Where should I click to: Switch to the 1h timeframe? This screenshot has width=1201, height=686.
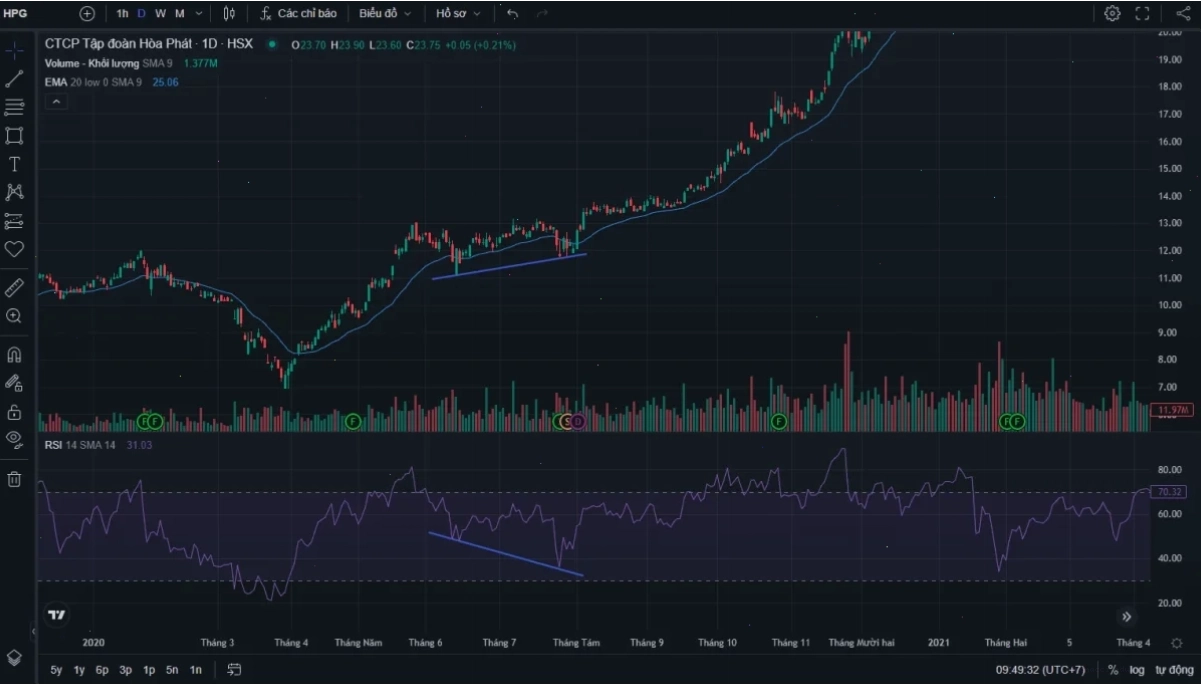(122, 14)
